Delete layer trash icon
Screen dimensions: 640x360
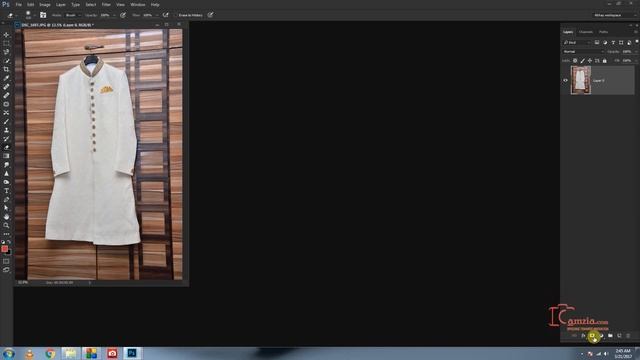coord(628,336)
